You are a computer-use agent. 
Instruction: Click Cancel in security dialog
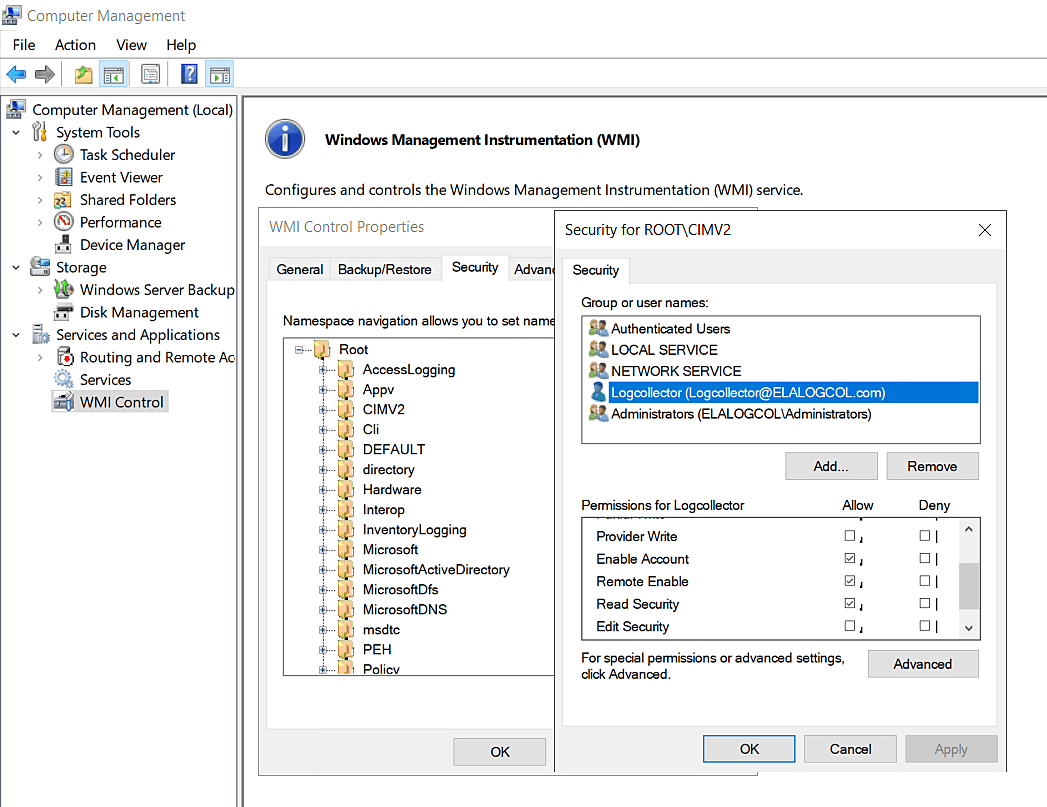851,749
